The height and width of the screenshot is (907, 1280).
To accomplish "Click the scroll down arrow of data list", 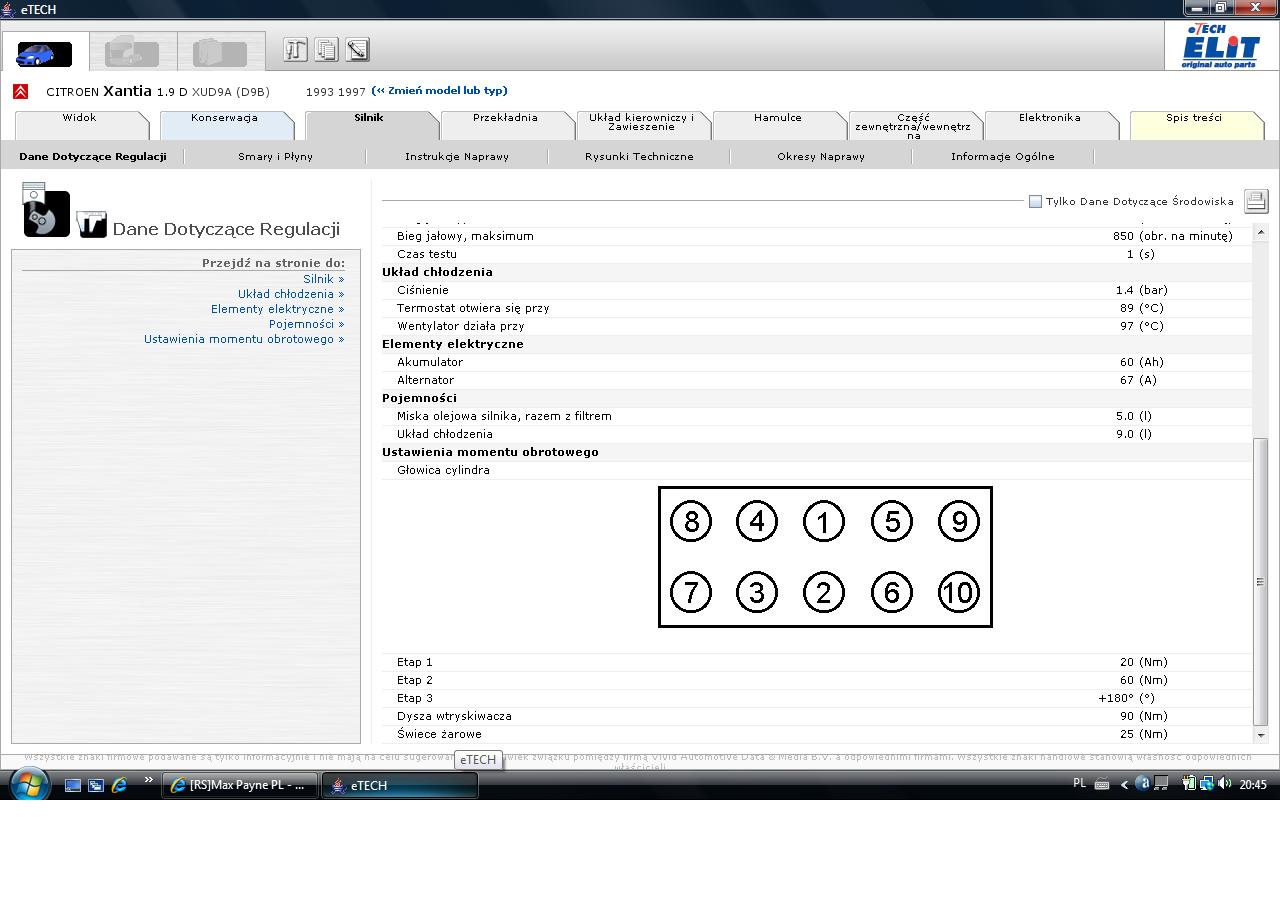I will (x=1260, y=735).
